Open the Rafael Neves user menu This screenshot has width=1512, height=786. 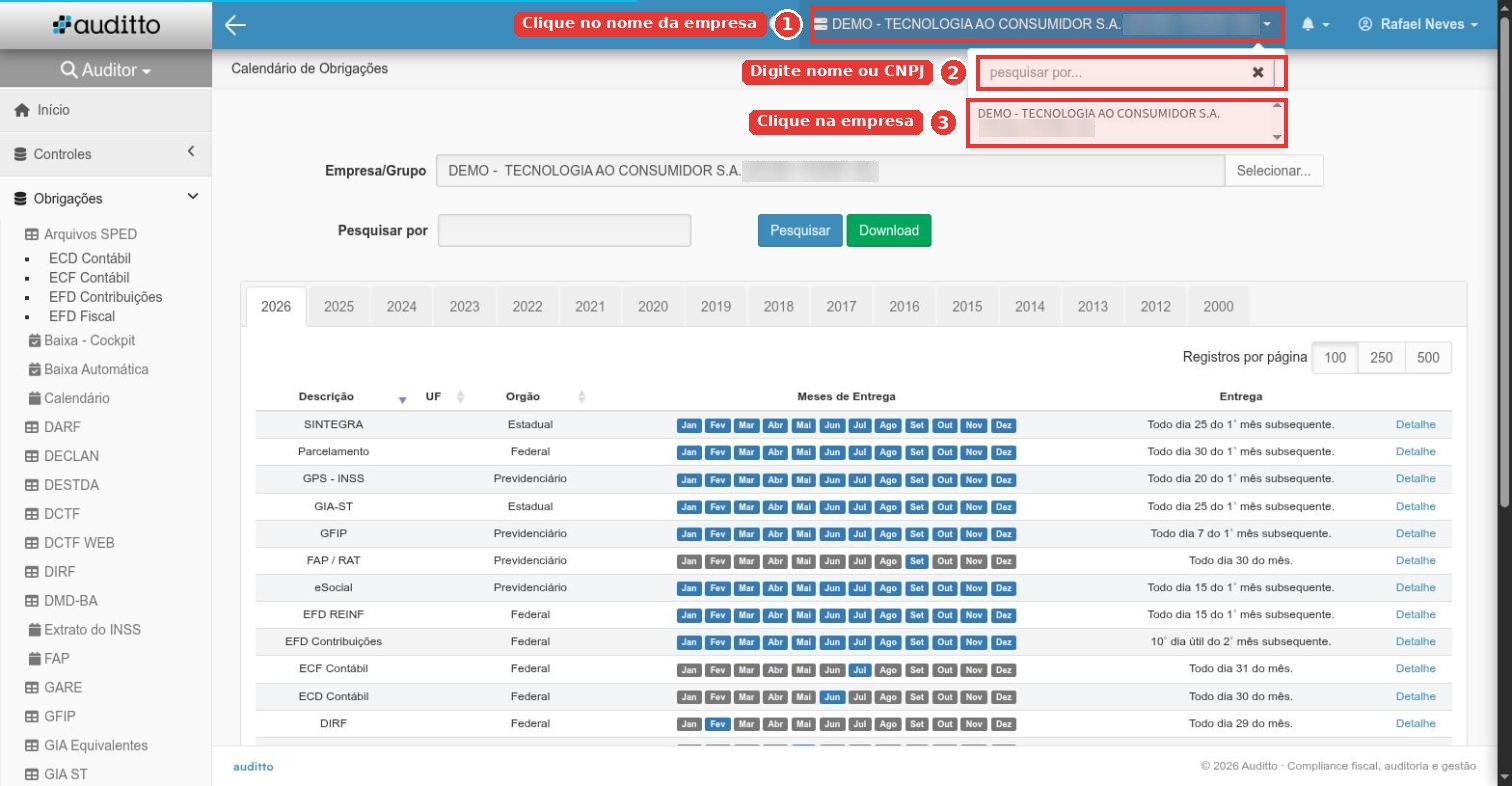[x=1418, y=25]
